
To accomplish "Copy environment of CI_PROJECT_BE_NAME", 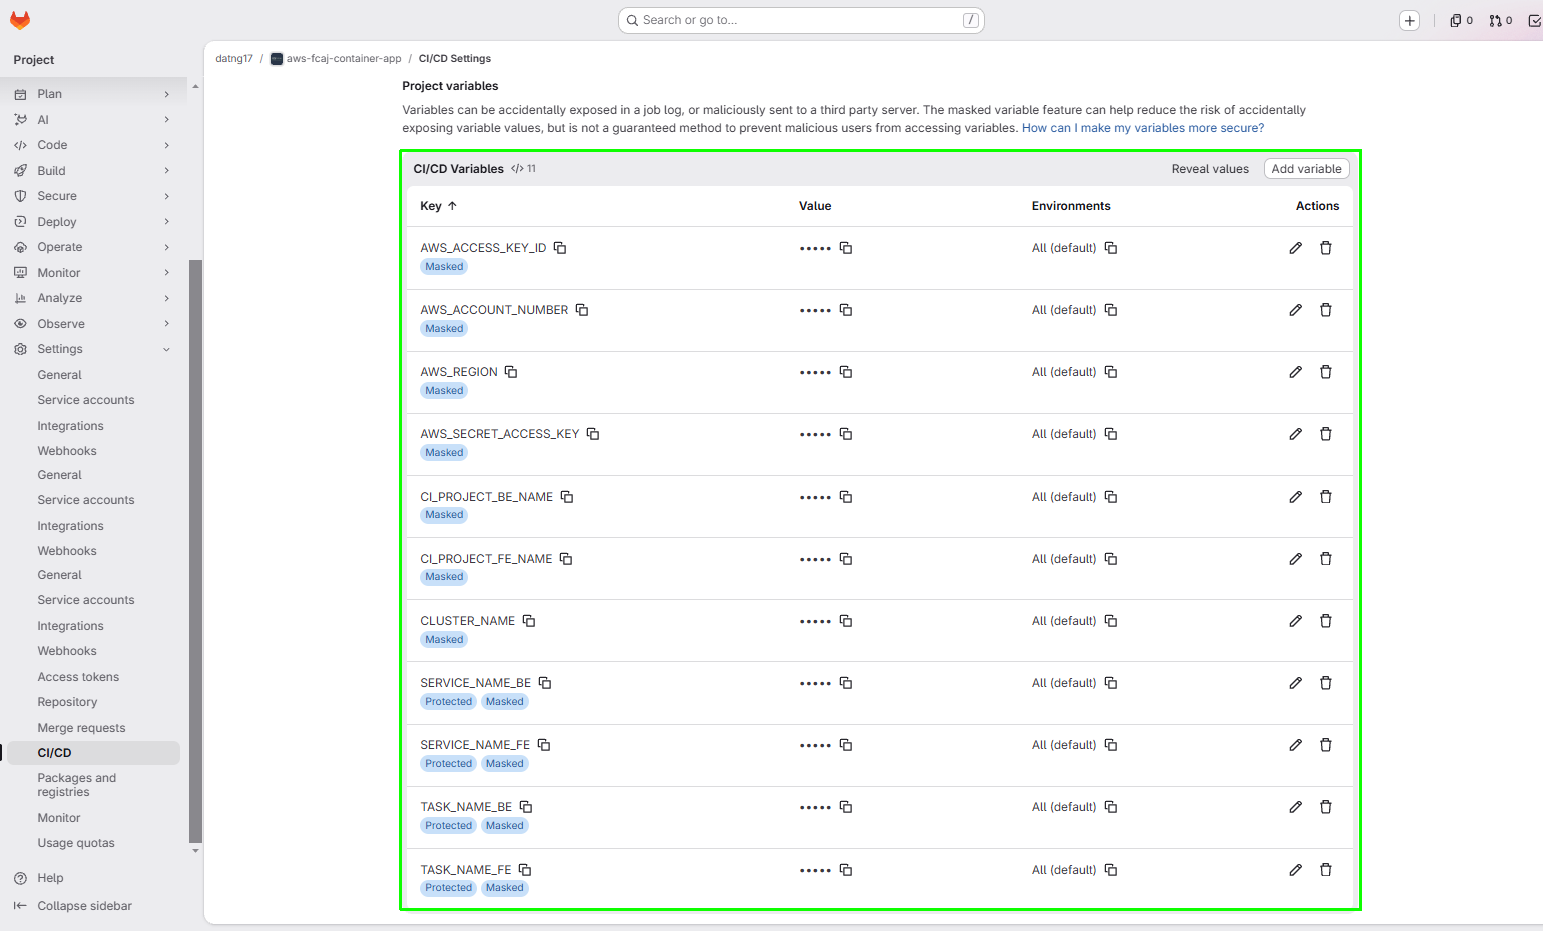I will click(1111, 497).
